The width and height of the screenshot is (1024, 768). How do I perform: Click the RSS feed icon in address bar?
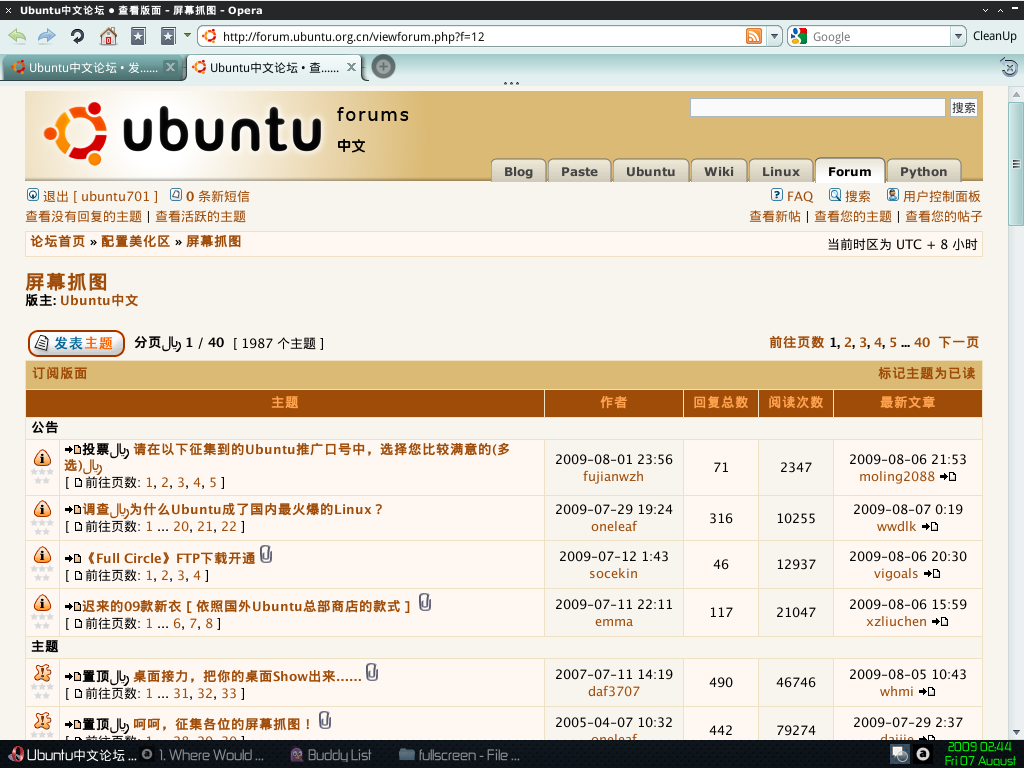pyautogui.click(x=754, y=37)
